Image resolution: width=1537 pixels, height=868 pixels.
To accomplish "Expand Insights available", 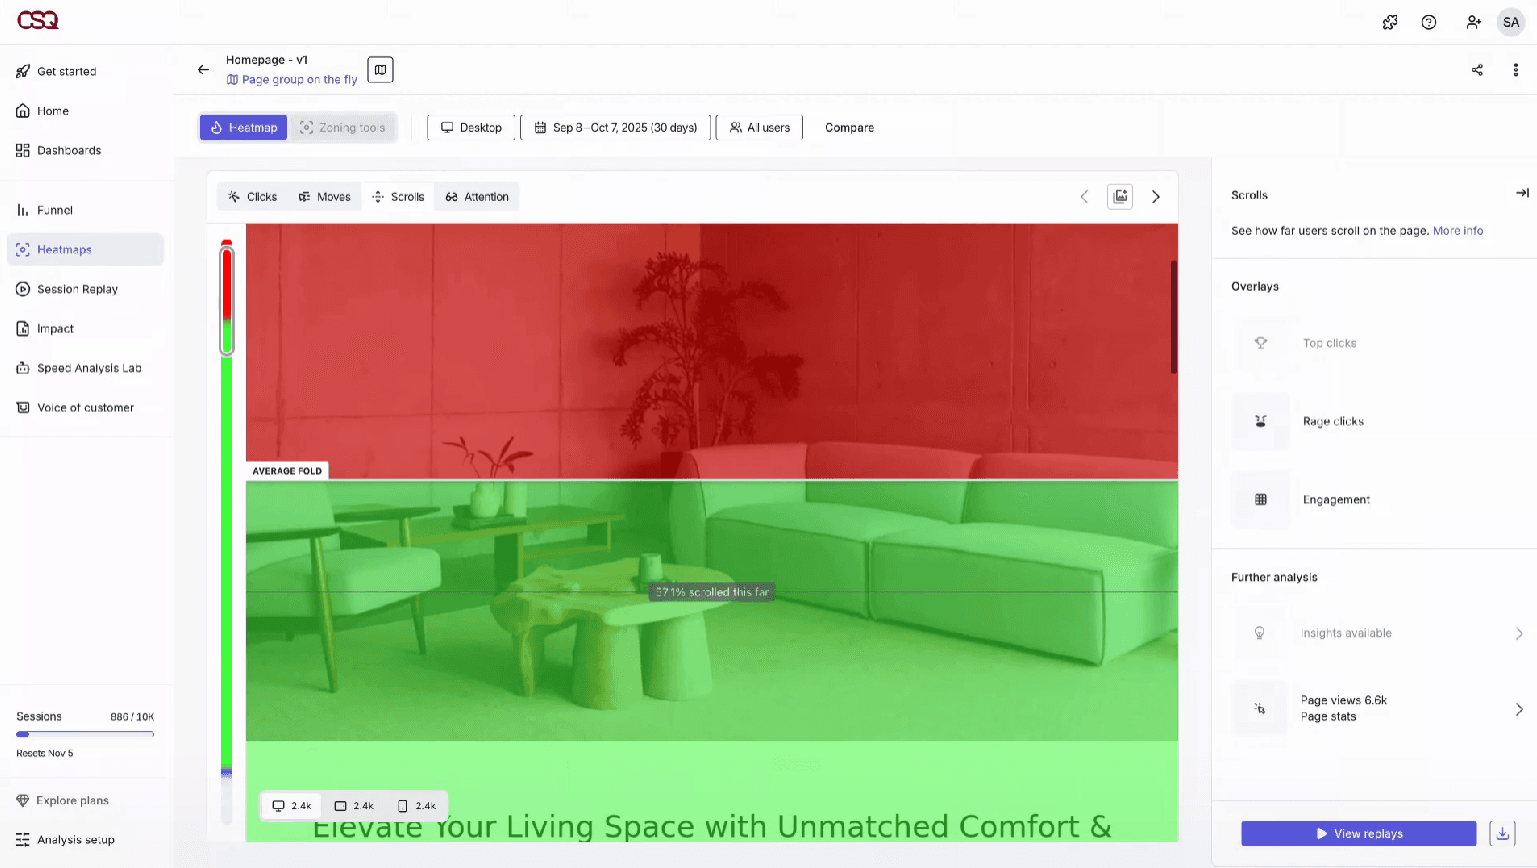I will 1379,633.
